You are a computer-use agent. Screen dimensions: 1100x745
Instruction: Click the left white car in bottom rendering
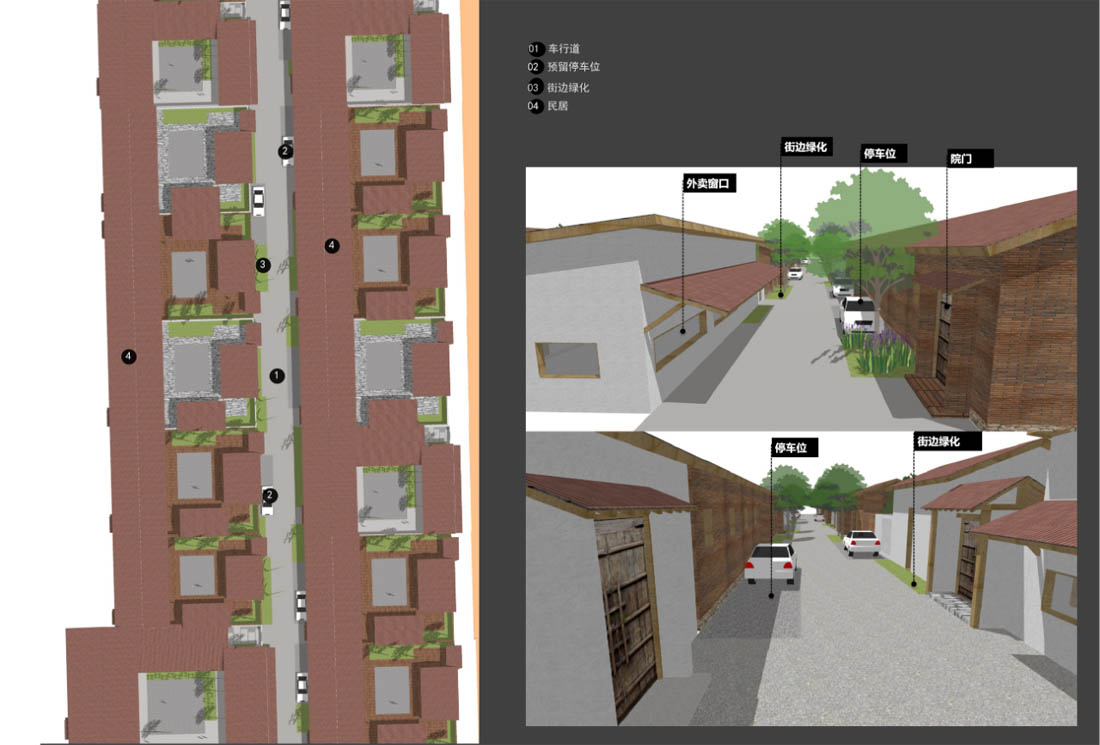point(771,563)
